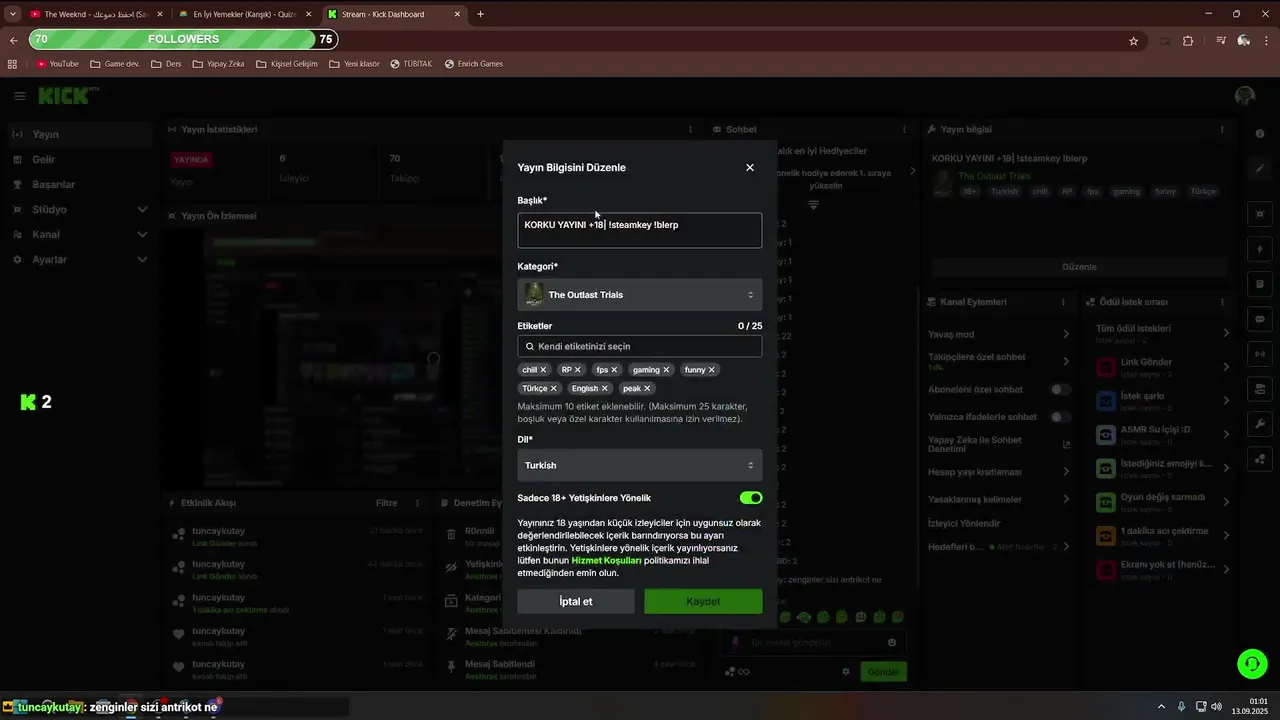Open the ASMR Su içişi reward request
Viewport: 1280px width, 720px height.
(1163, 435)
